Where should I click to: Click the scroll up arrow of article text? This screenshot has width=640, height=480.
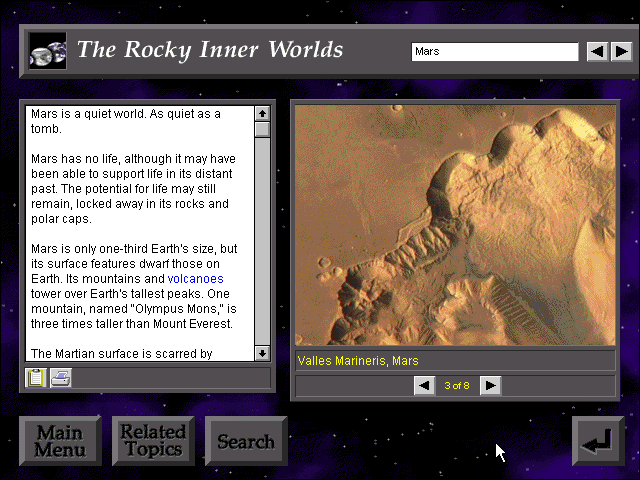(x=262, y=113)
